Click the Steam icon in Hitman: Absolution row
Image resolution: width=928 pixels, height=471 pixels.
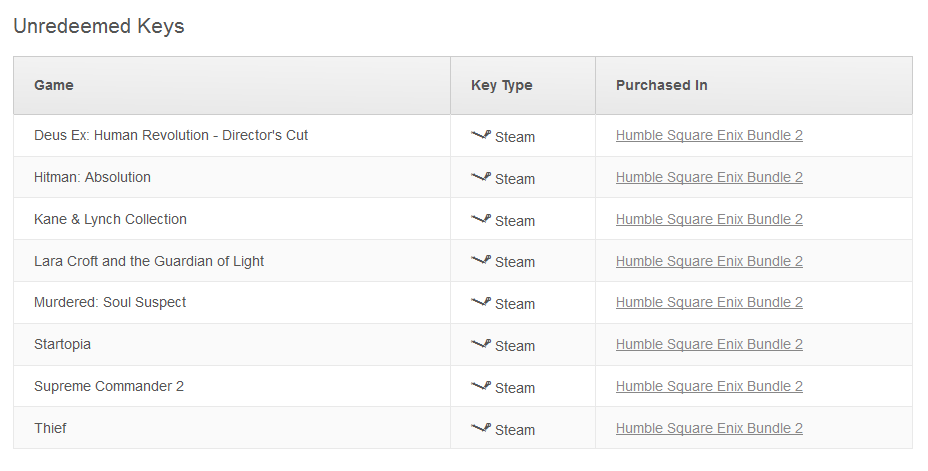(481, 177)
